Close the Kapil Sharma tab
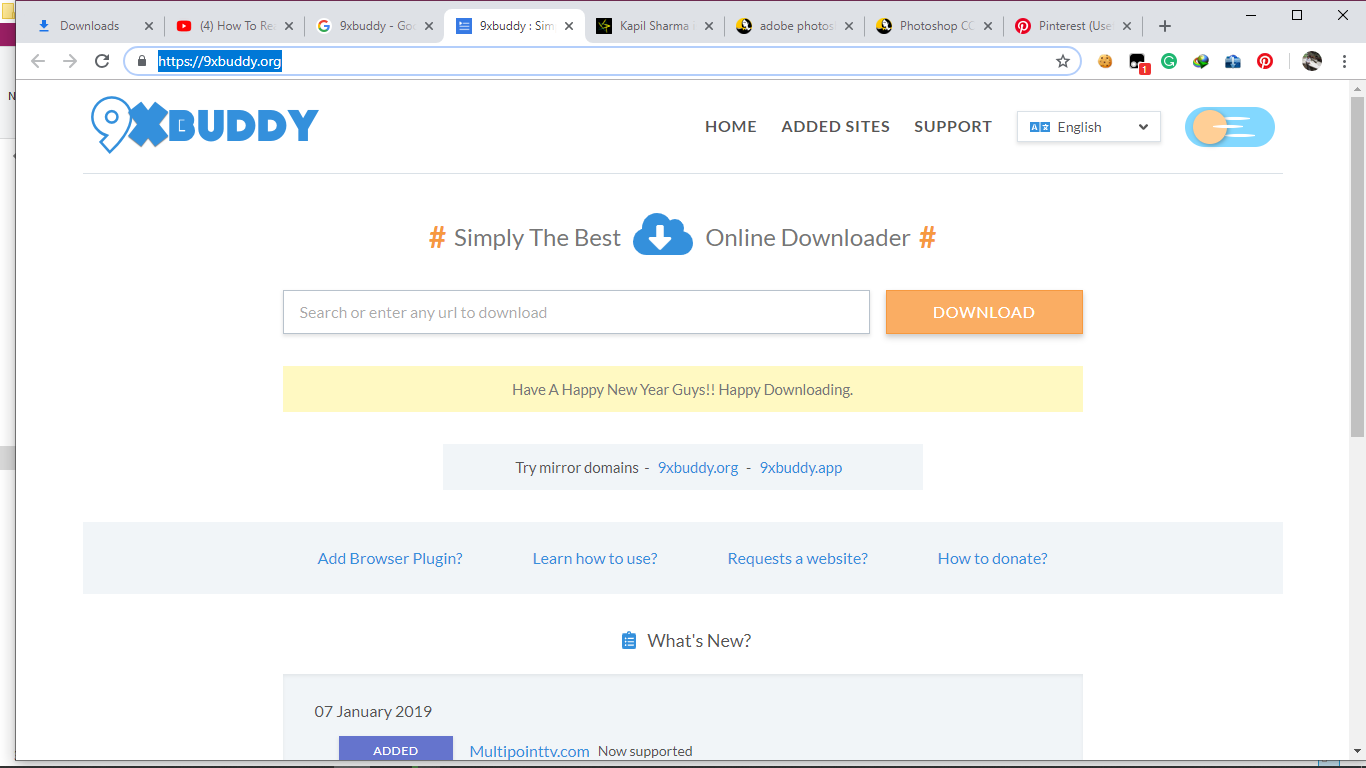 coord(709,26)
